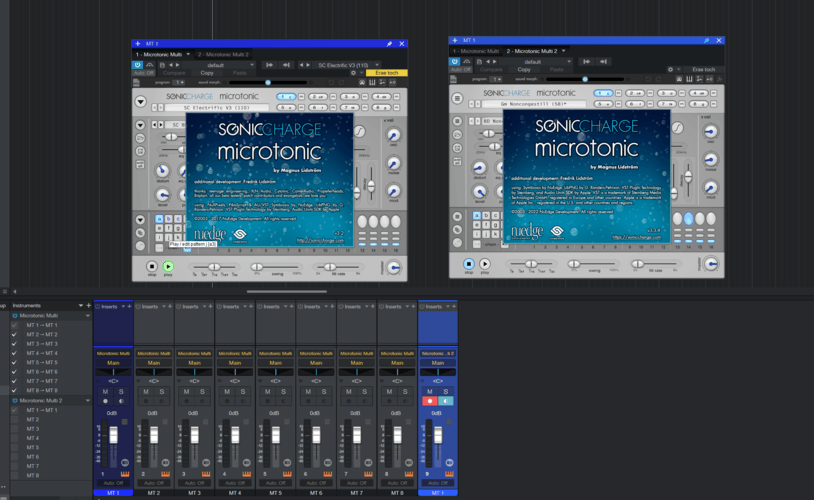Click A-B compare icon in left plugin toolbar
This screenshot has width=814, height=500.
click(x=392, y=82)
